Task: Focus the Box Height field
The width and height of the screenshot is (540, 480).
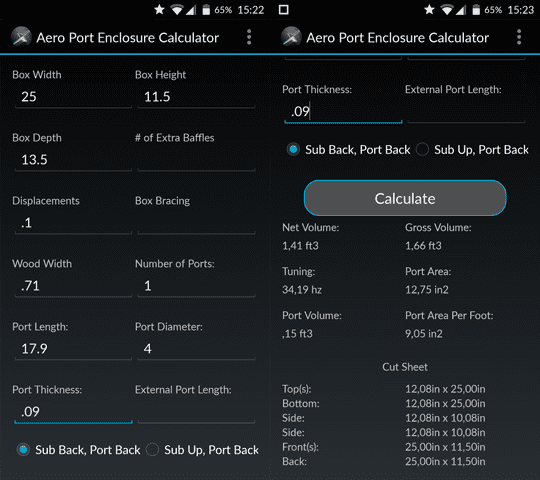Action: tap(196, 97)
